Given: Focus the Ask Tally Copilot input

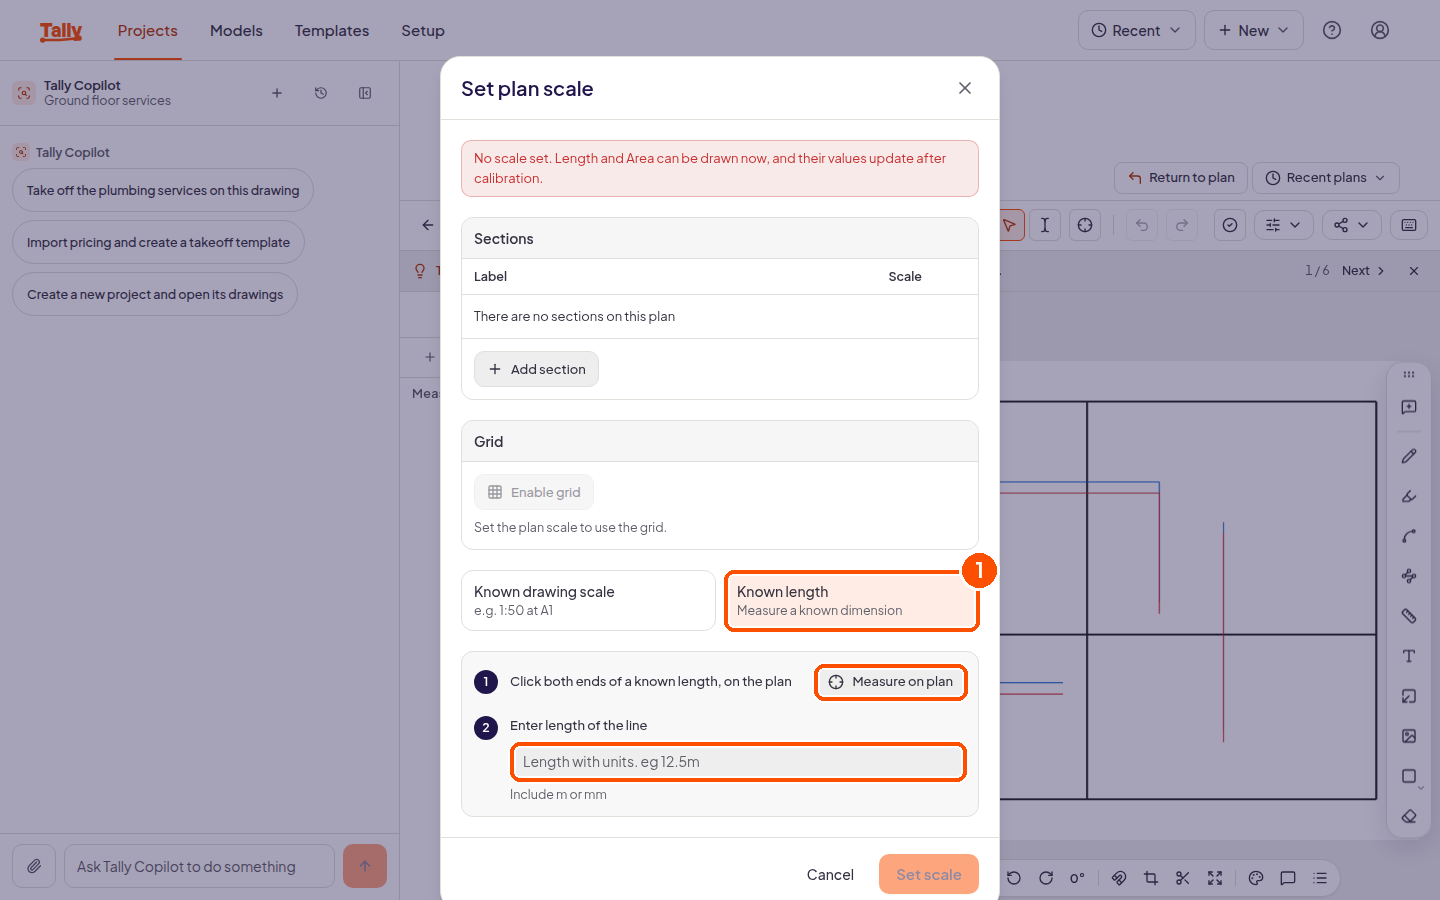Looking at the screenshot, I should [199, 866].
